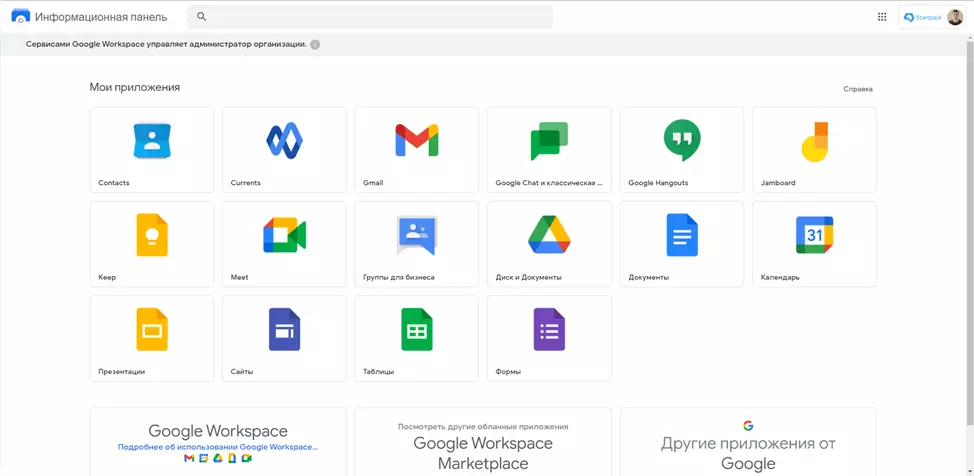Open the Google Workspace Marketplace card
This screenshot has width=974, height=476.
[483, 442]
